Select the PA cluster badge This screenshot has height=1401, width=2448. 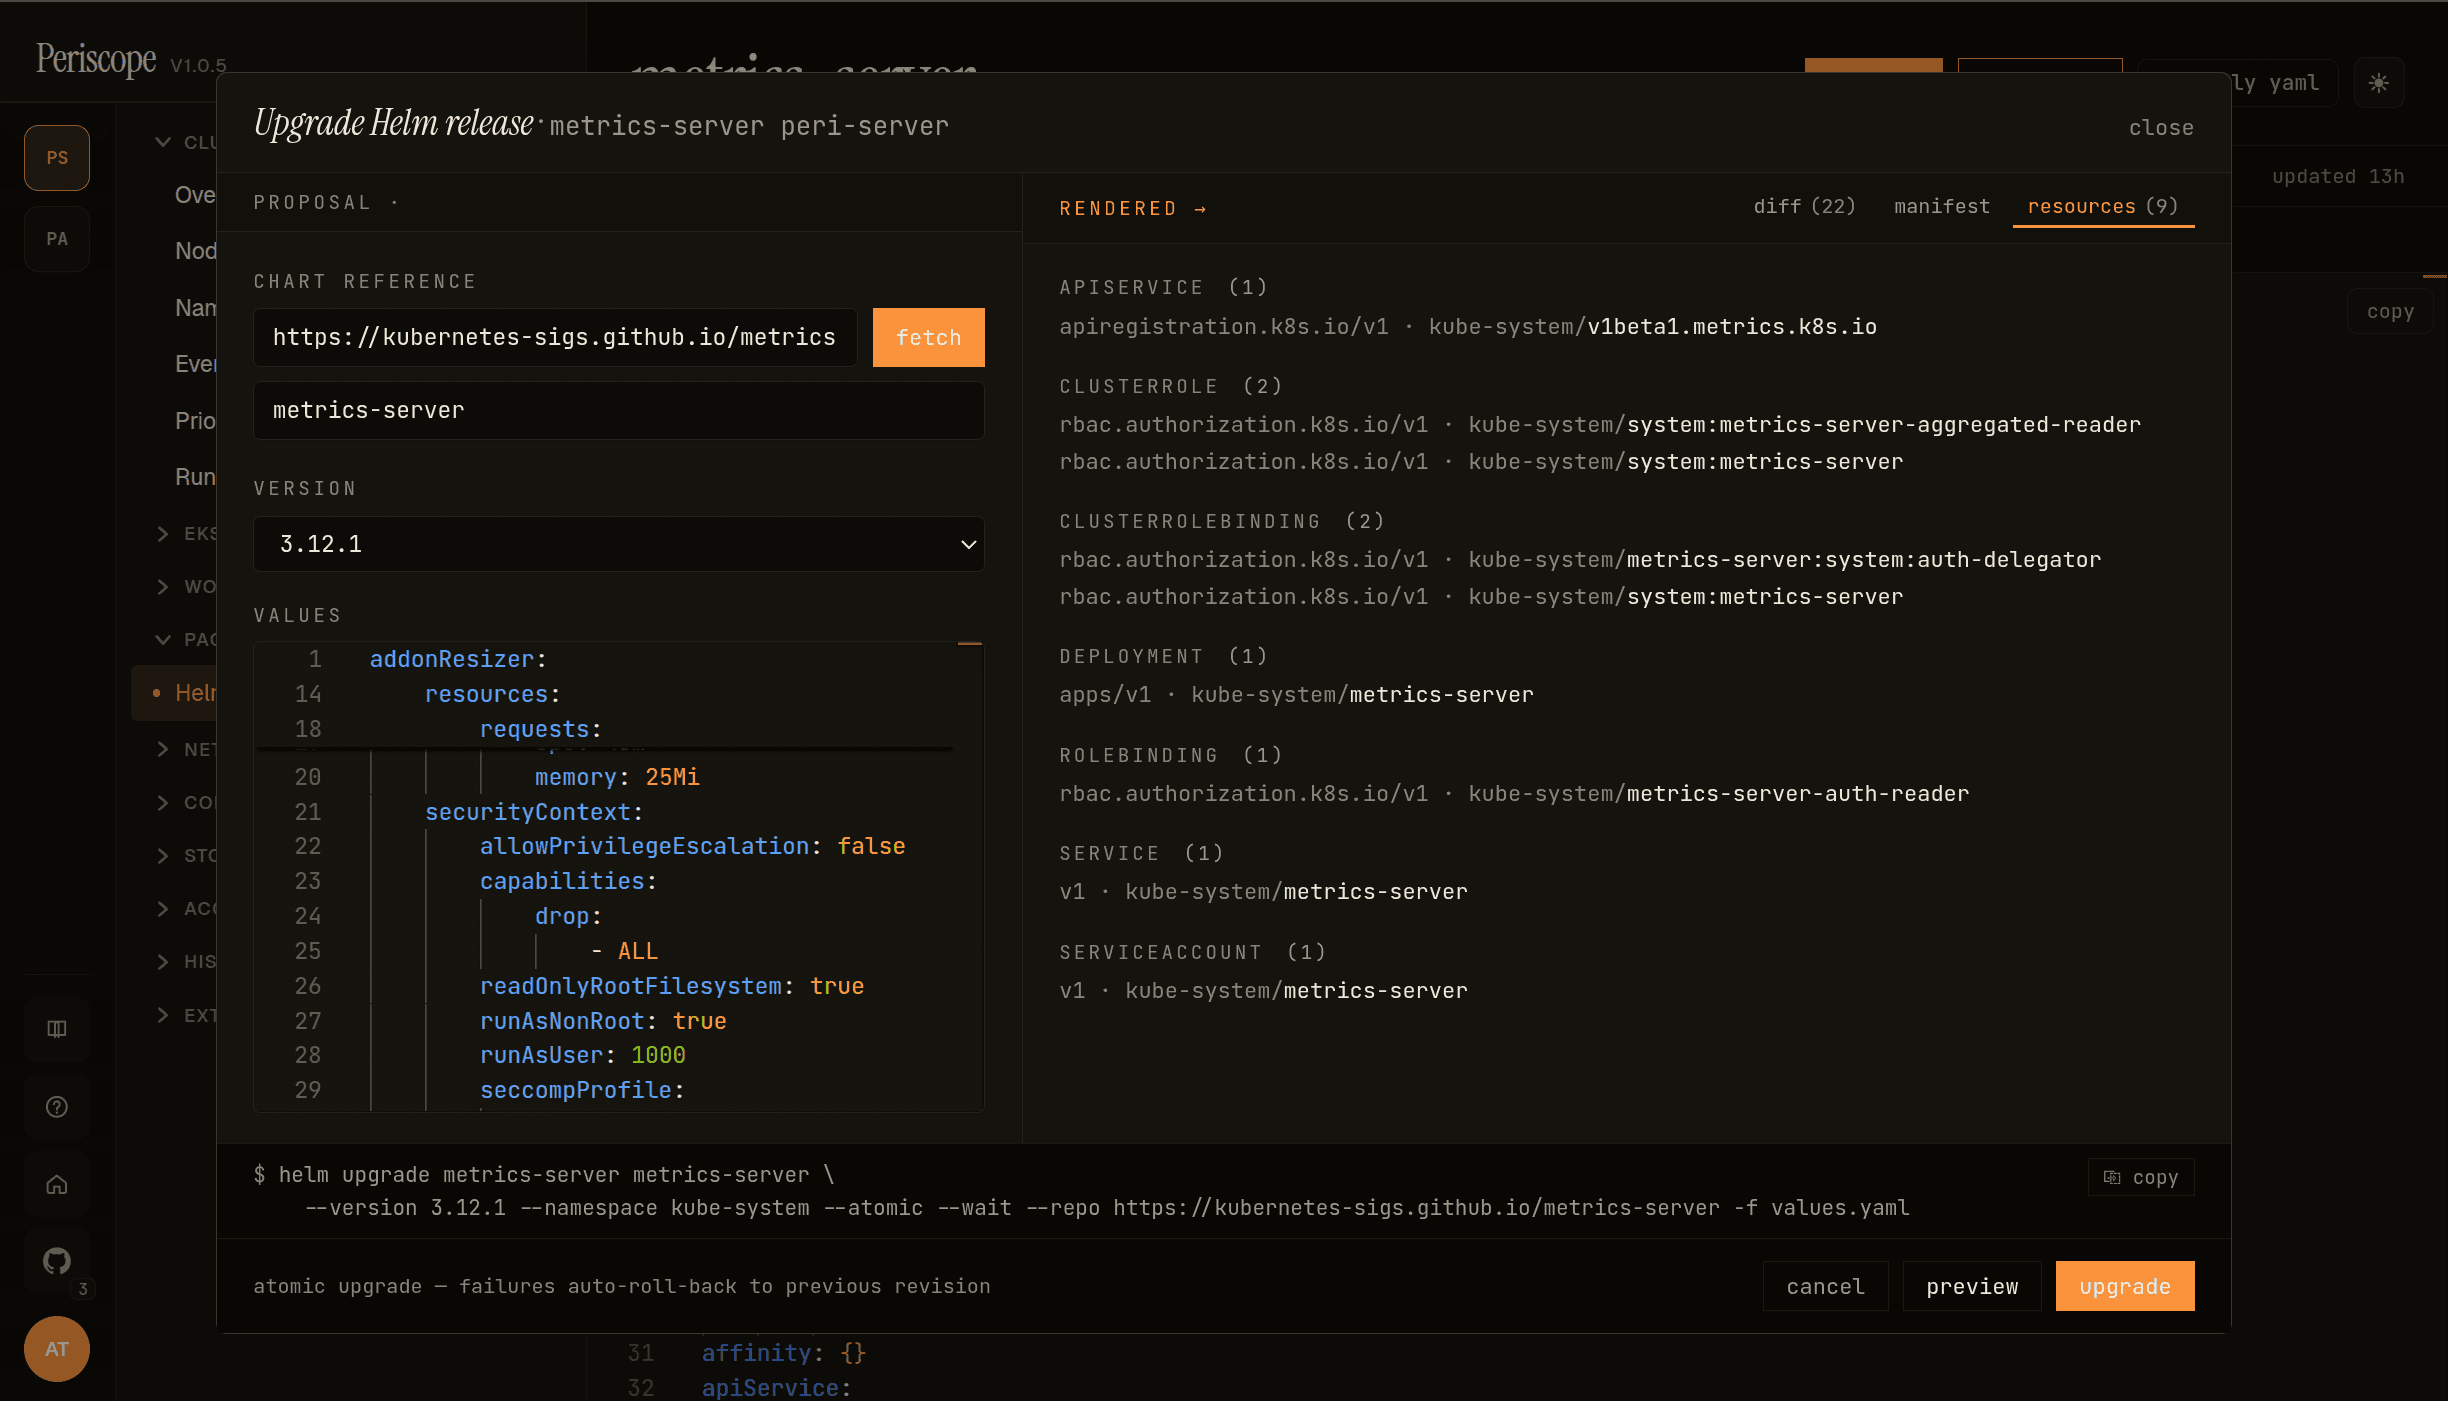pyautogui.click(x=57, y=239)
